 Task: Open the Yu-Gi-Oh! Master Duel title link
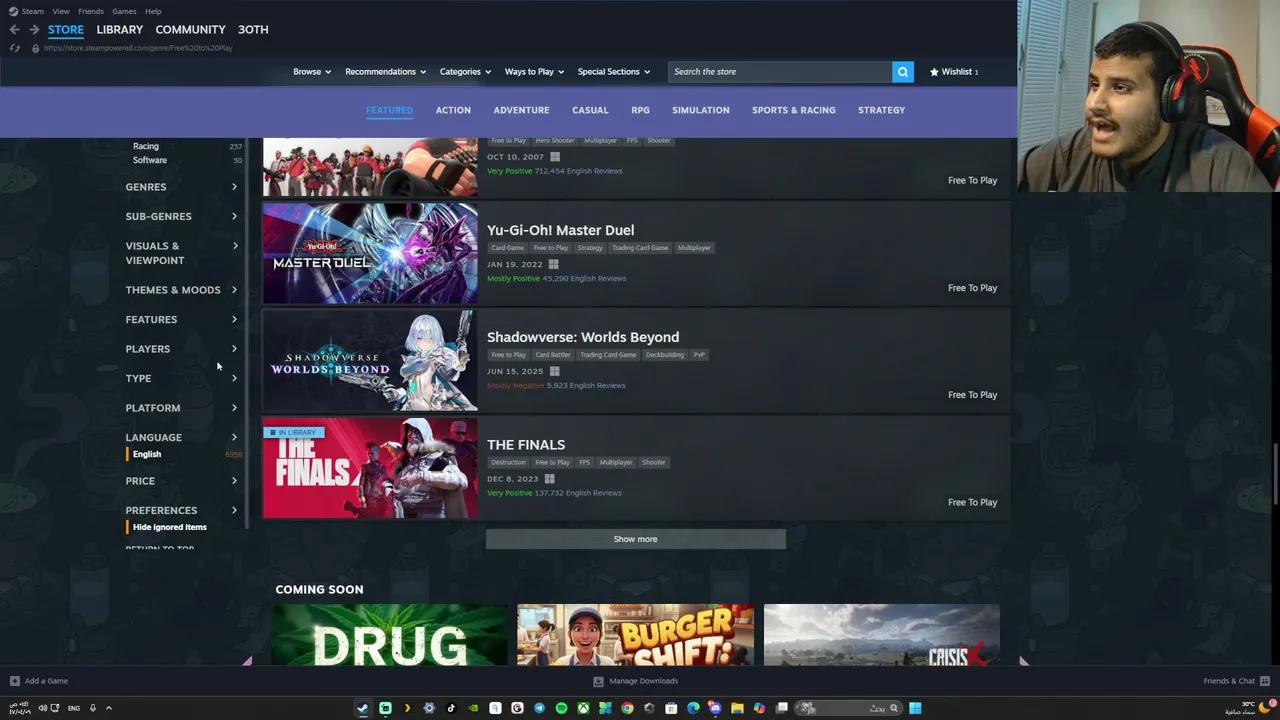pyautogui.click(x=560, y=230)
